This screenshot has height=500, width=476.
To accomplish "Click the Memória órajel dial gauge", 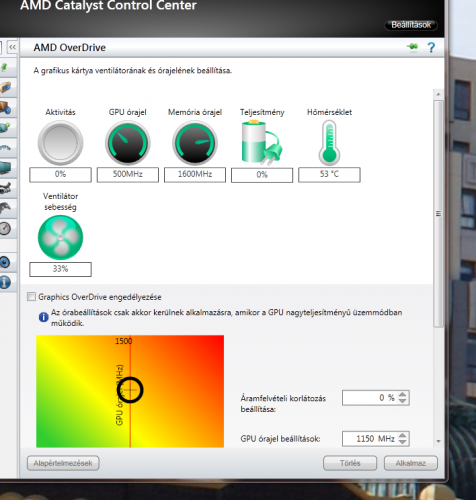I will 195,143.
